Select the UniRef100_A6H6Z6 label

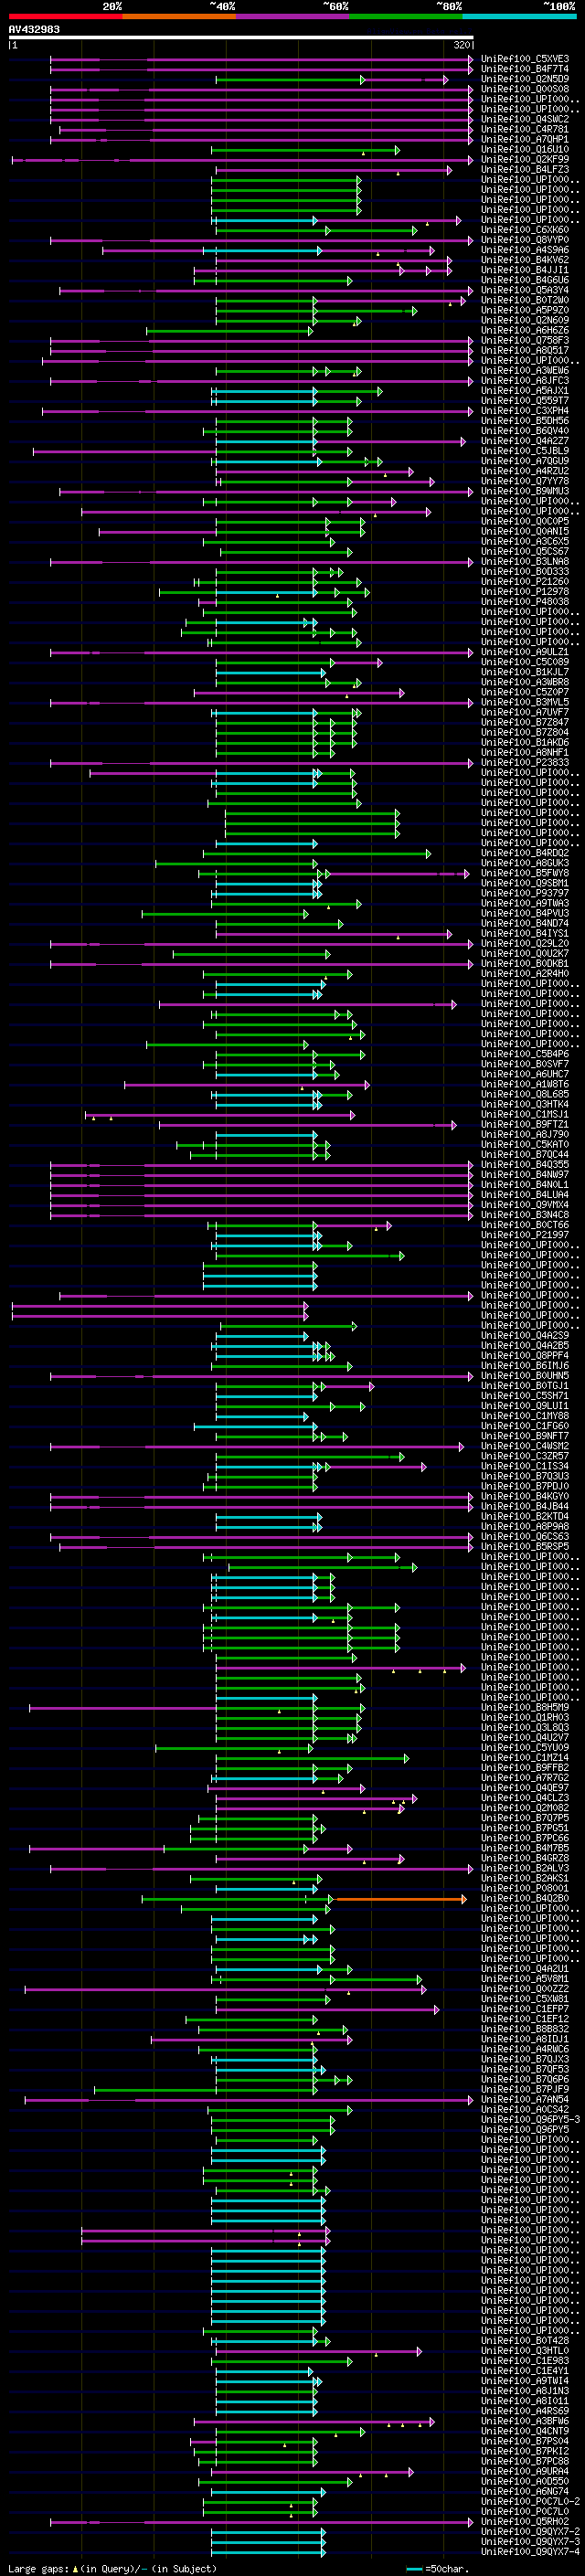pos(525,330)
